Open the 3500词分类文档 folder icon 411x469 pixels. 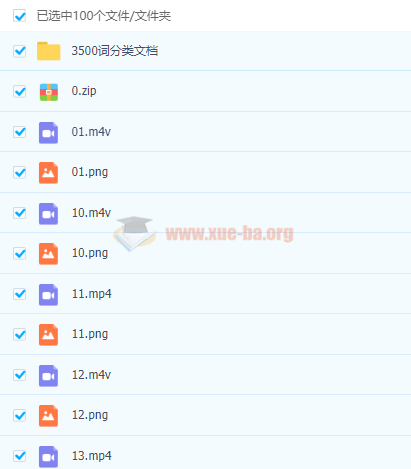[49, 51]
